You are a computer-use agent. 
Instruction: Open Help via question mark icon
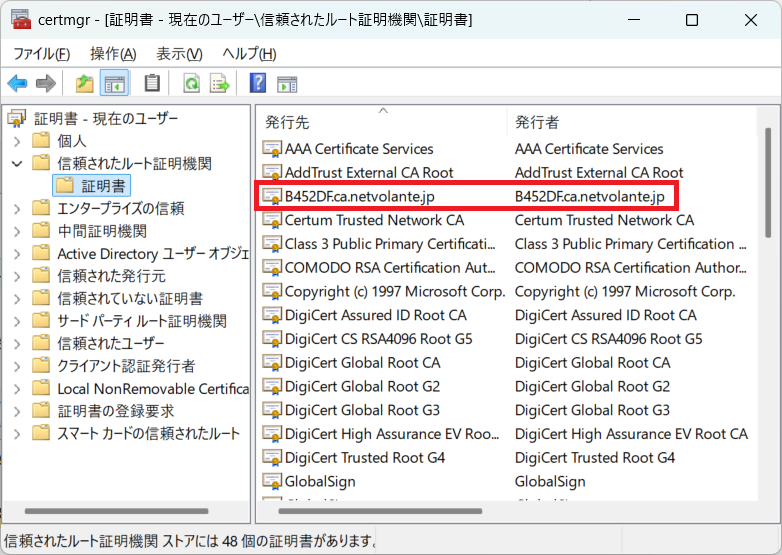[258, 83]
